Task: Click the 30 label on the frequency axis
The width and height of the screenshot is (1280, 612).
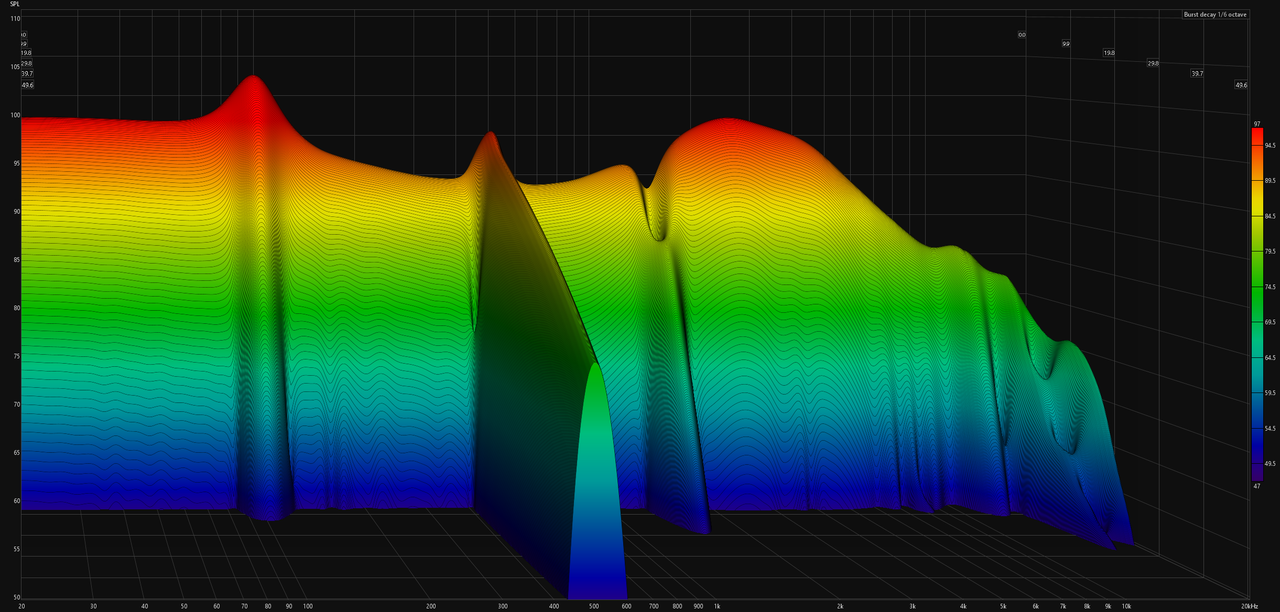Action: [x=94, y=606]
